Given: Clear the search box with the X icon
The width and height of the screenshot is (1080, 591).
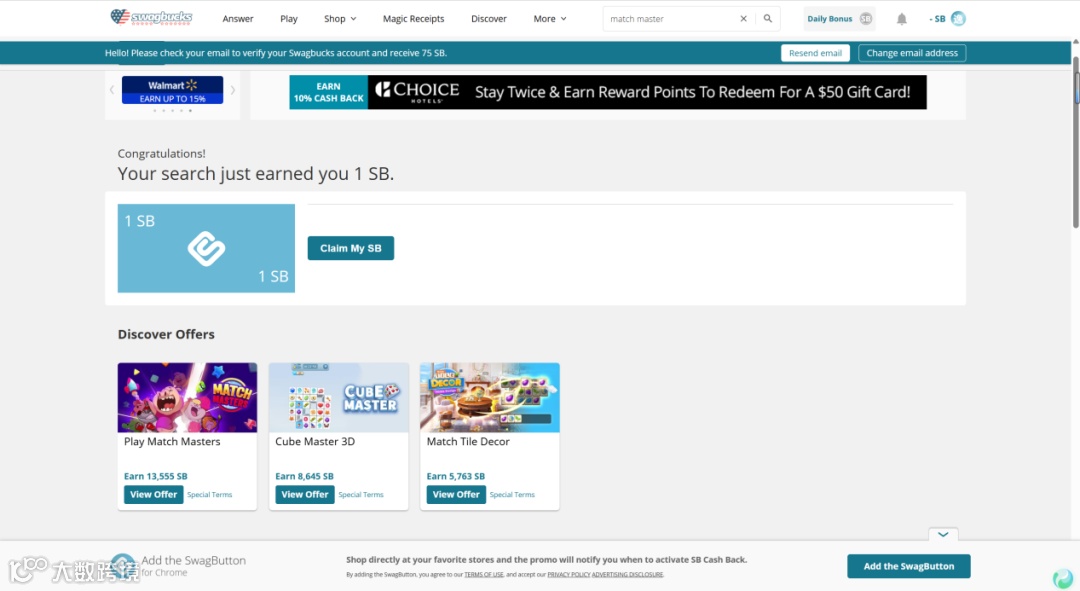Looking at the screenshot, I should (x=743, y=19).
